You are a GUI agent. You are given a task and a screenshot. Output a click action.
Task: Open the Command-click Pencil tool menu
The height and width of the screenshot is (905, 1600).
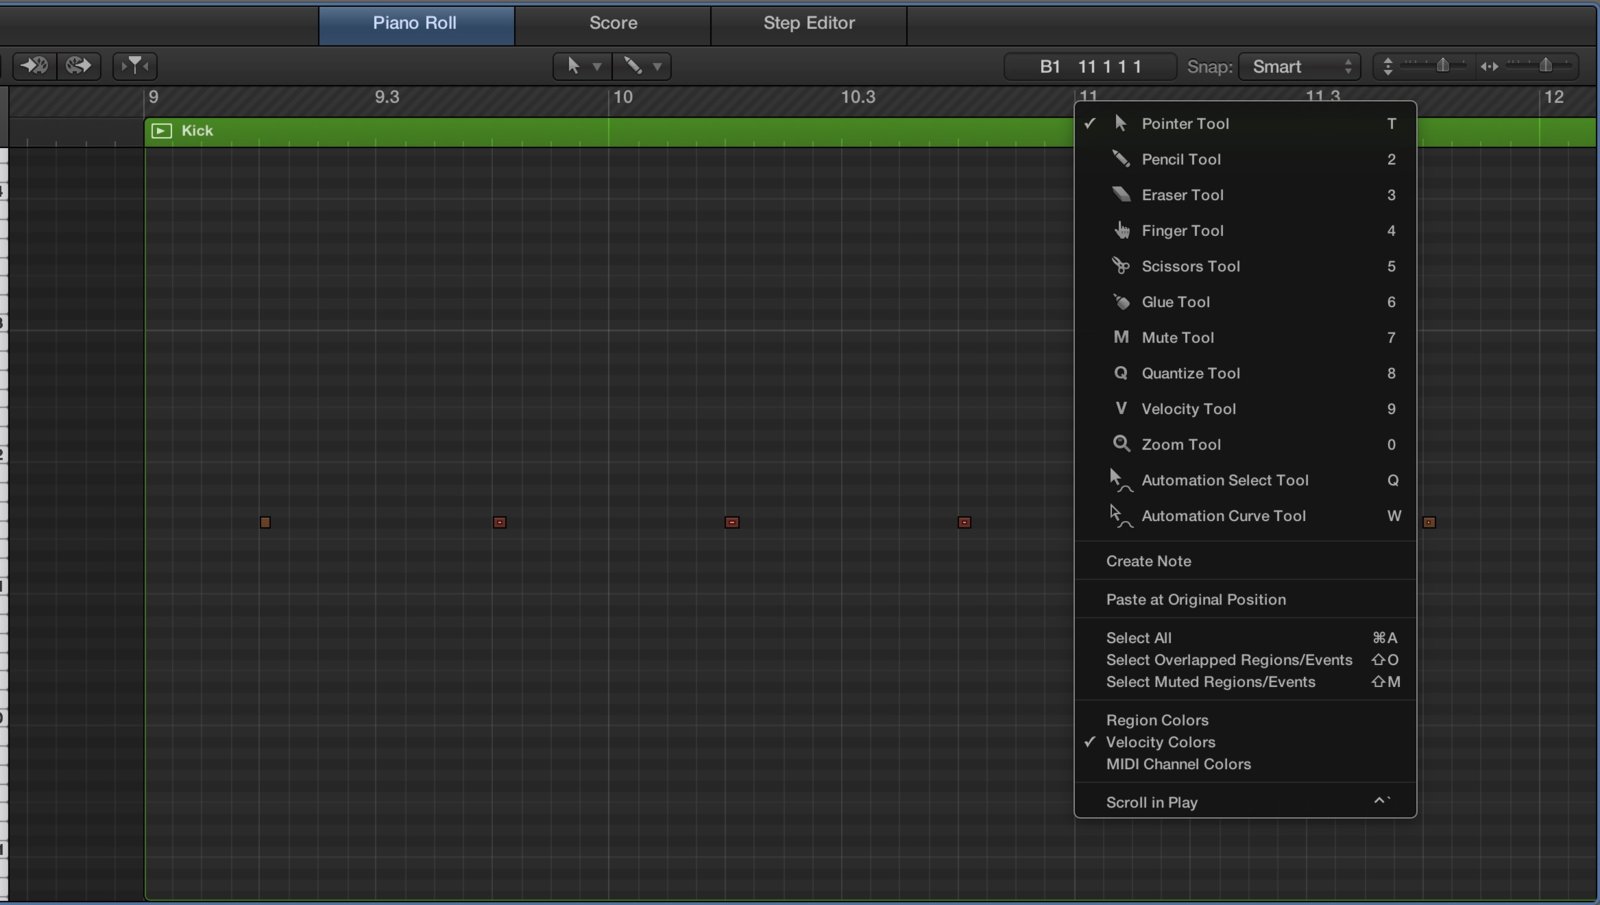[x=641, y=66]
